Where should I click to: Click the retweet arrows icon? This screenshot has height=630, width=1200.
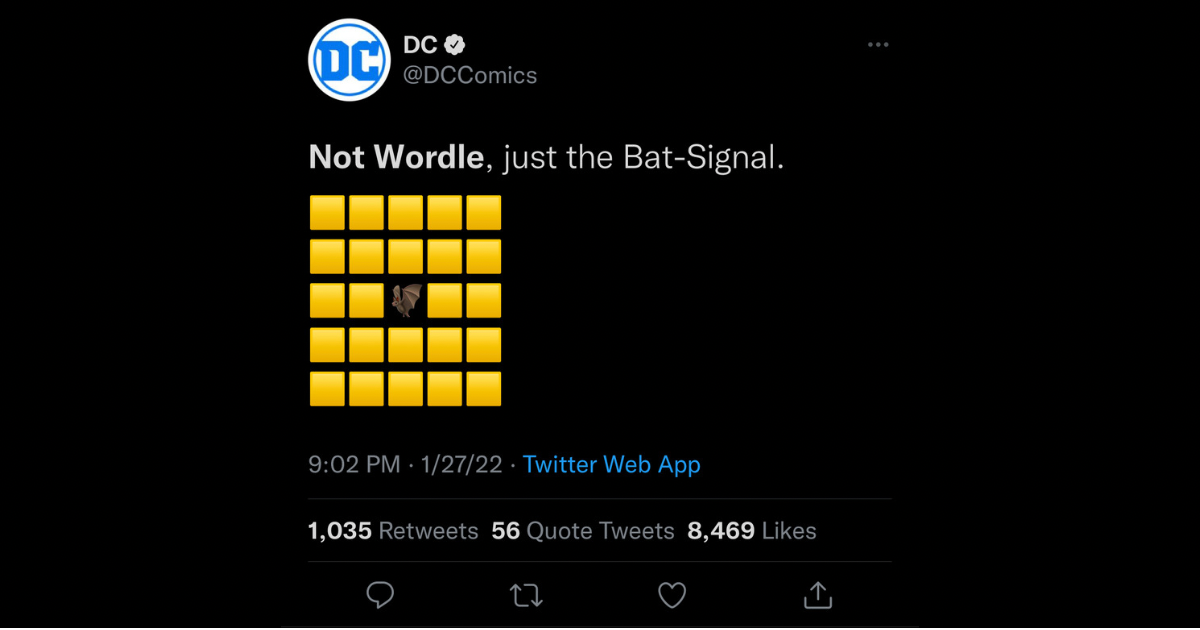526,596
